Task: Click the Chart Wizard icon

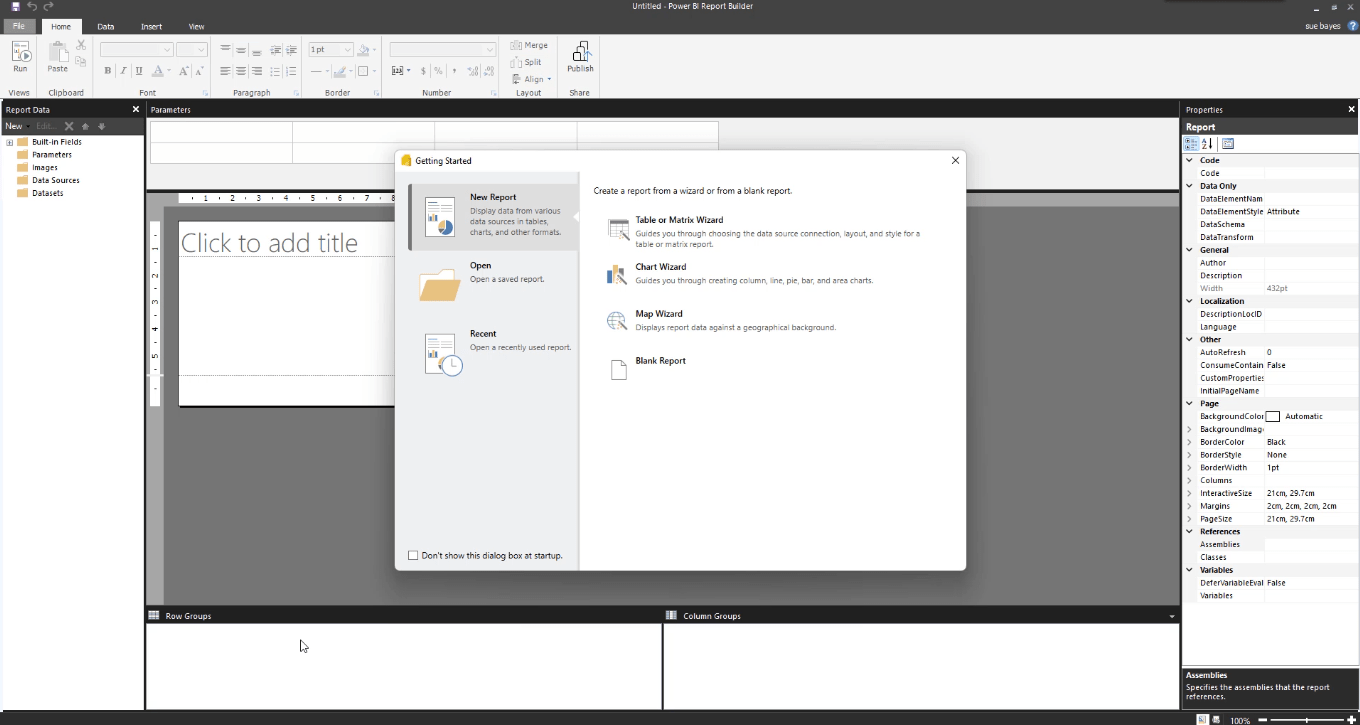Action: tap(617, 274)
